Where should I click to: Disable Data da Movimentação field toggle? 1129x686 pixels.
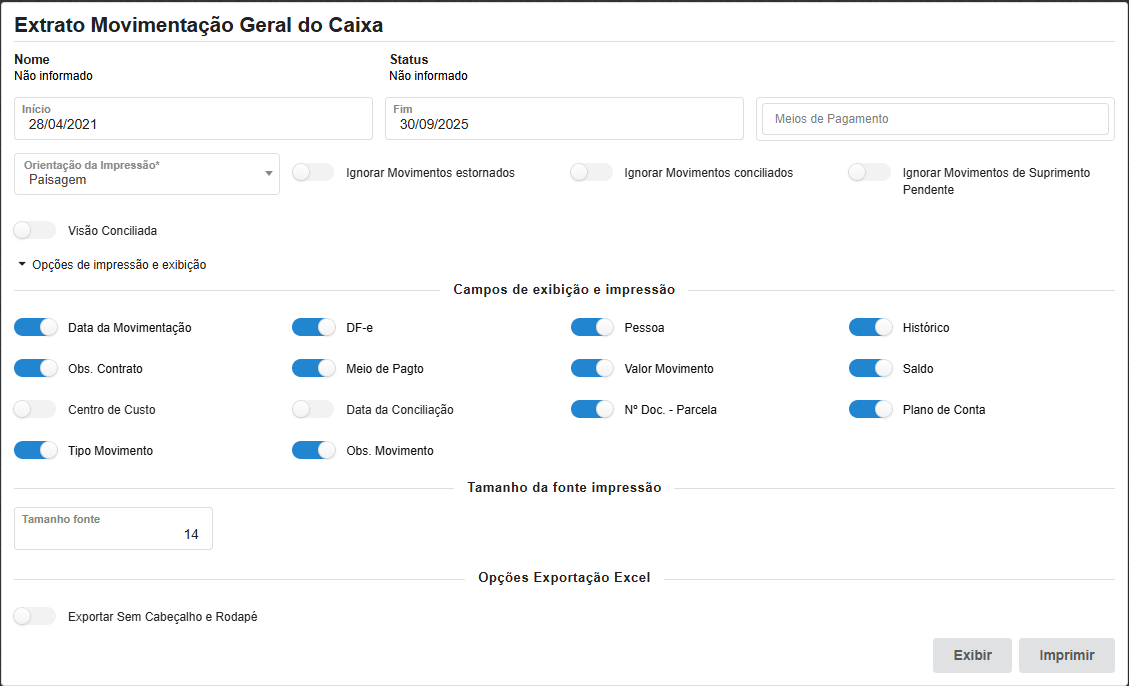pyautogui.click(x=35, y=328)
